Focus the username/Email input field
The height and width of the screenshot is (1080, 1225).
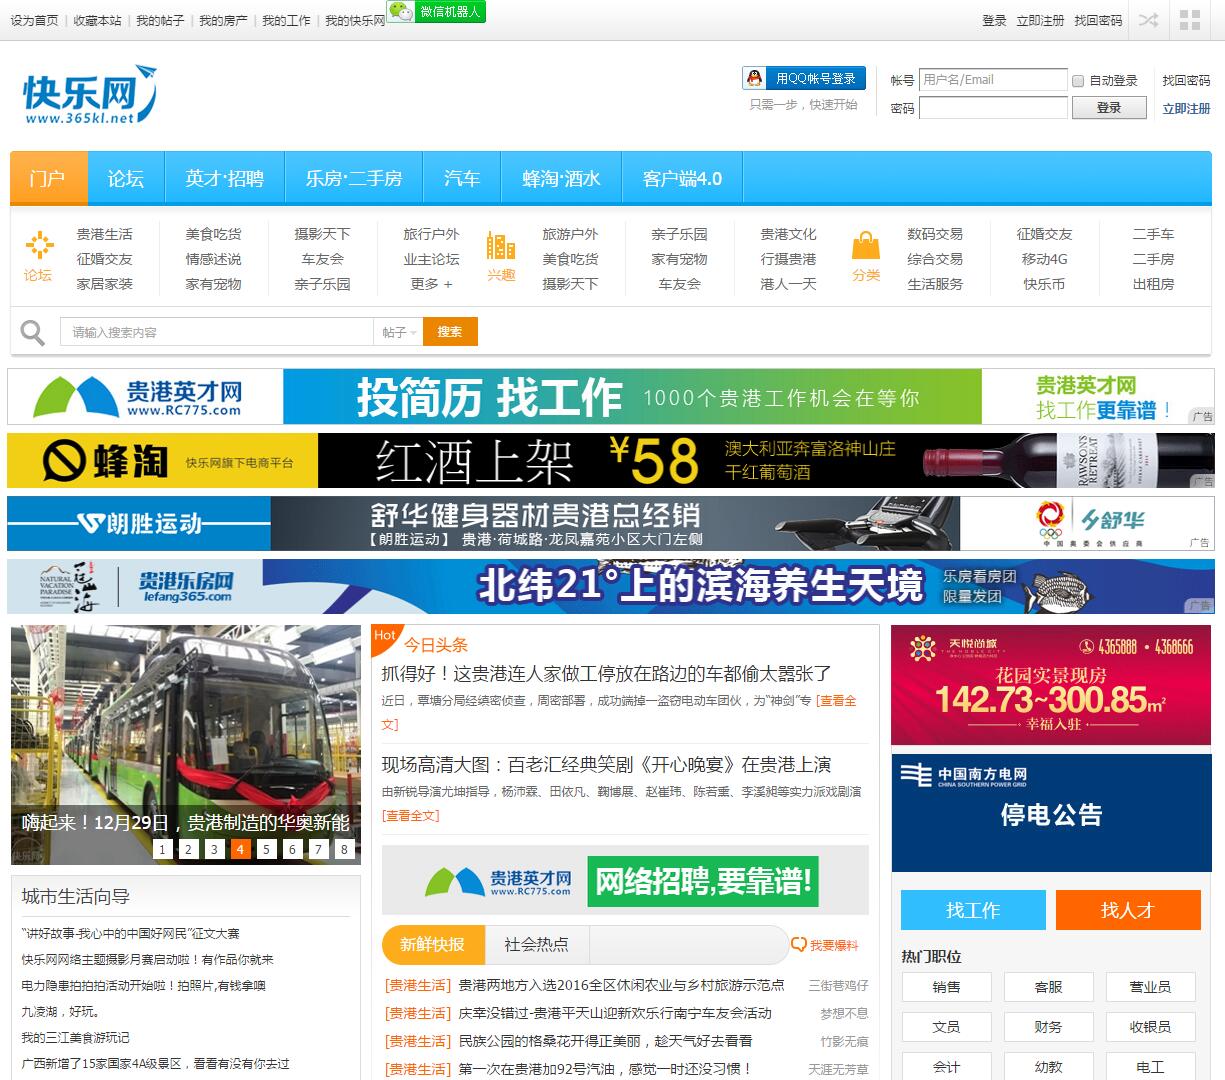[x=993, y=80]
